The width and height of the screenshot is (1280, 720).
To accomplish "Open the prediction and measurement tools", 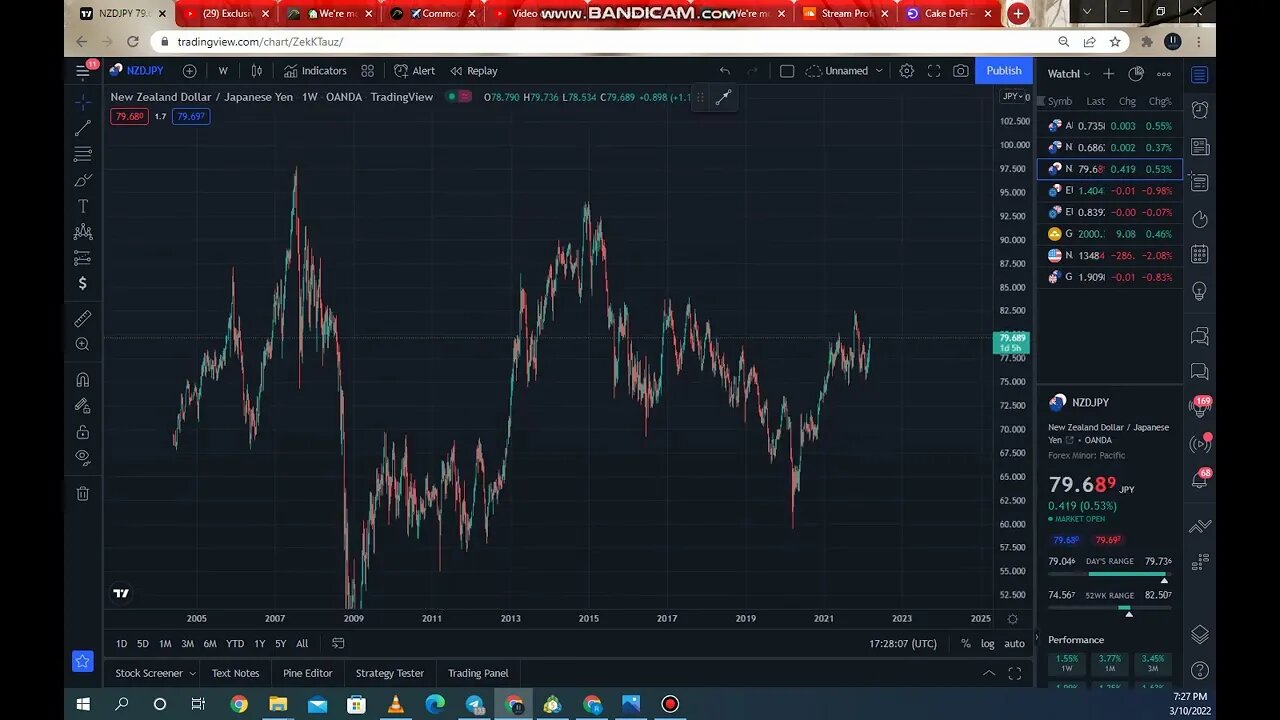I will coord(83,258).
